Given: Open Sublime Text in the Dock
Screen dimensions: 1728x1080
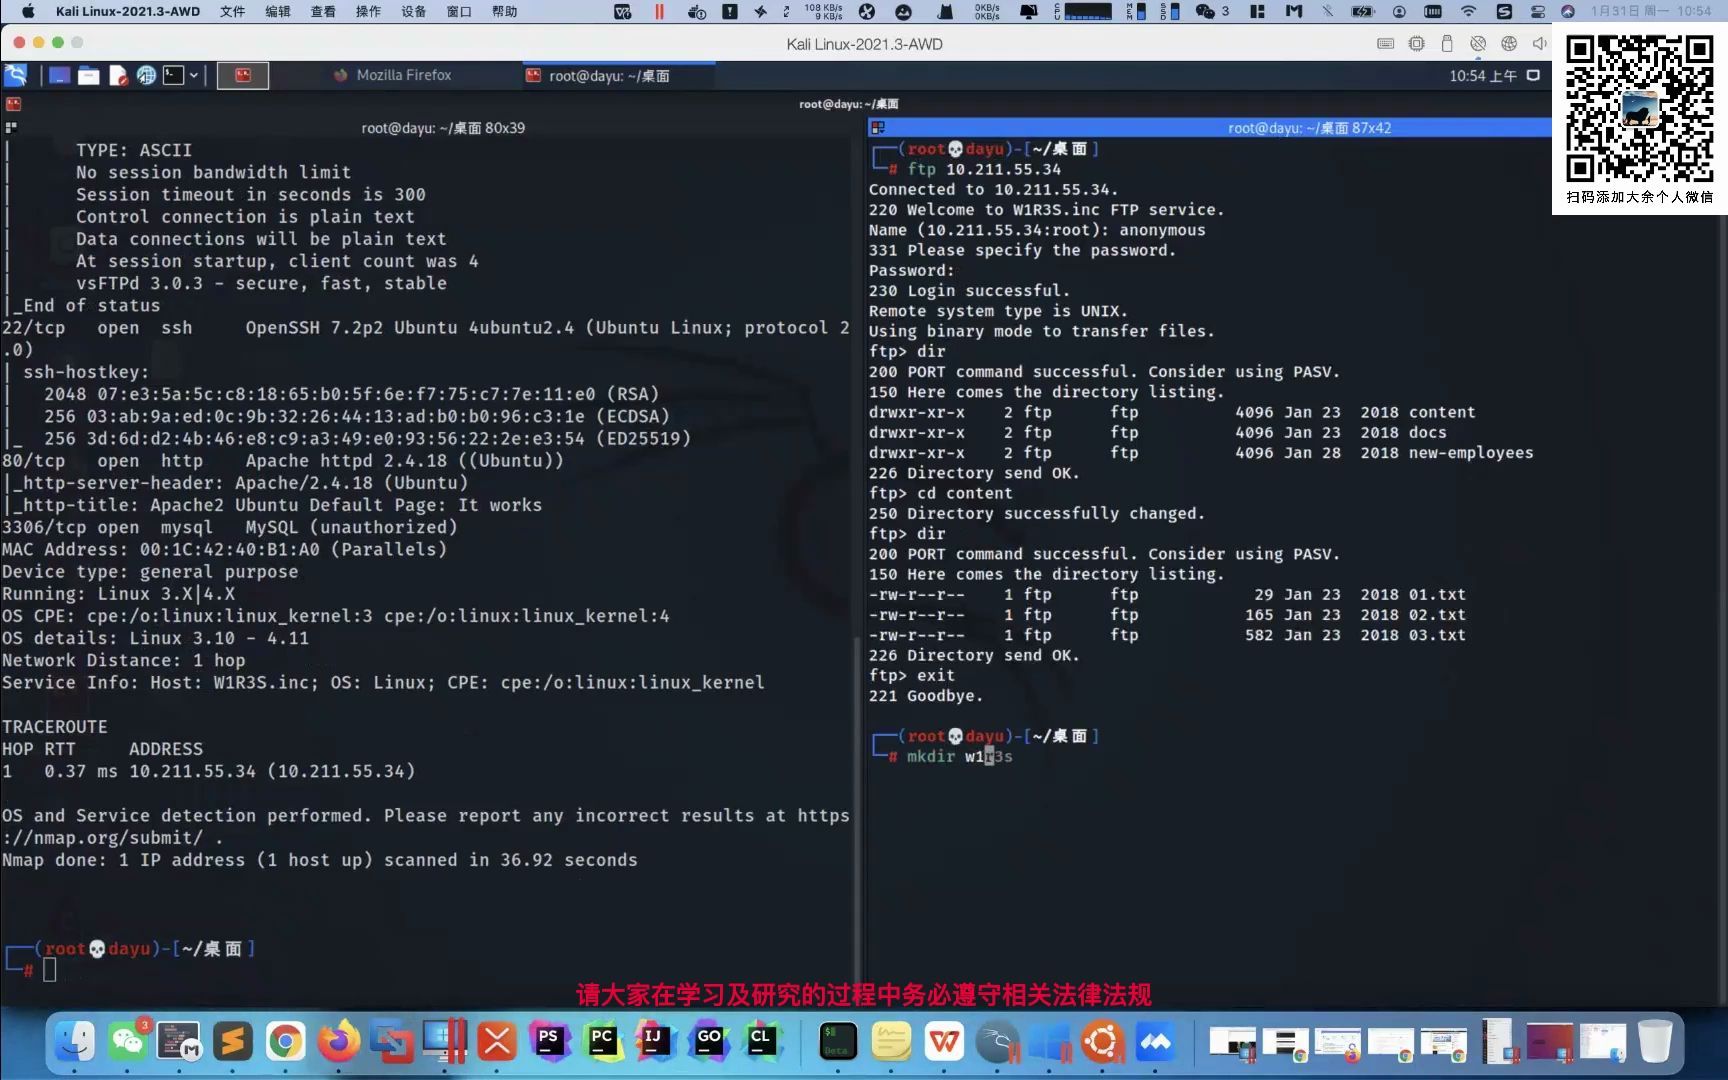Looking at the screenshot, I should tap(232, 1042).
